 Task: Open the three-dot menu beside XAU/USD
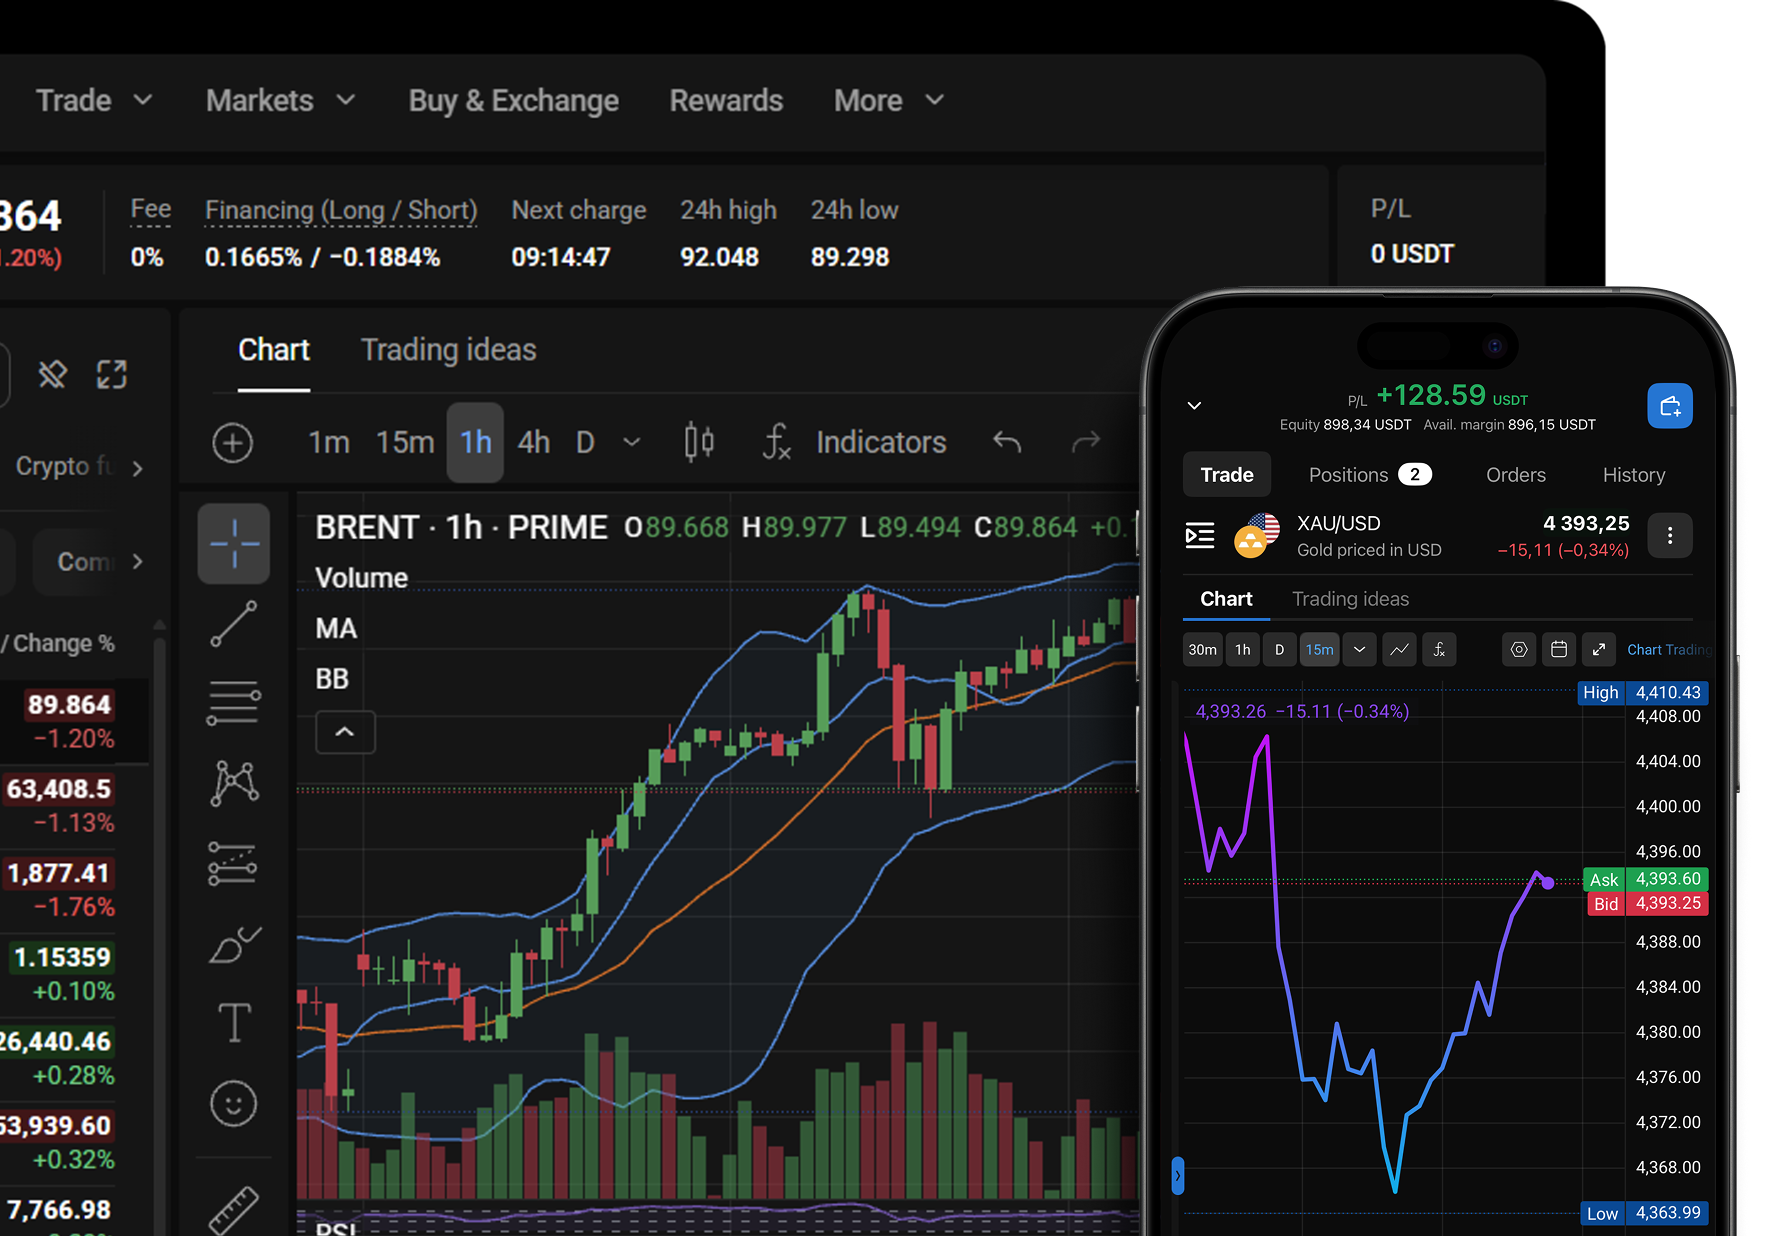(1670, 536)
